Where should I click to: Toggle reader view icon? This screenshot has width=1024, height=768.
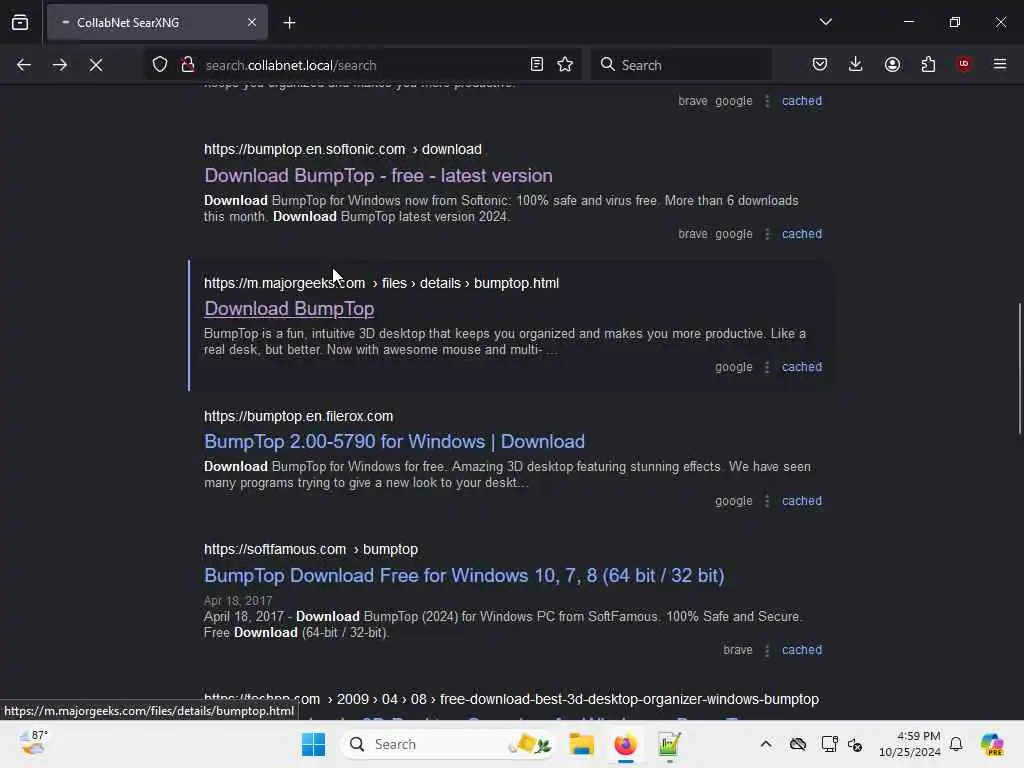537,65
